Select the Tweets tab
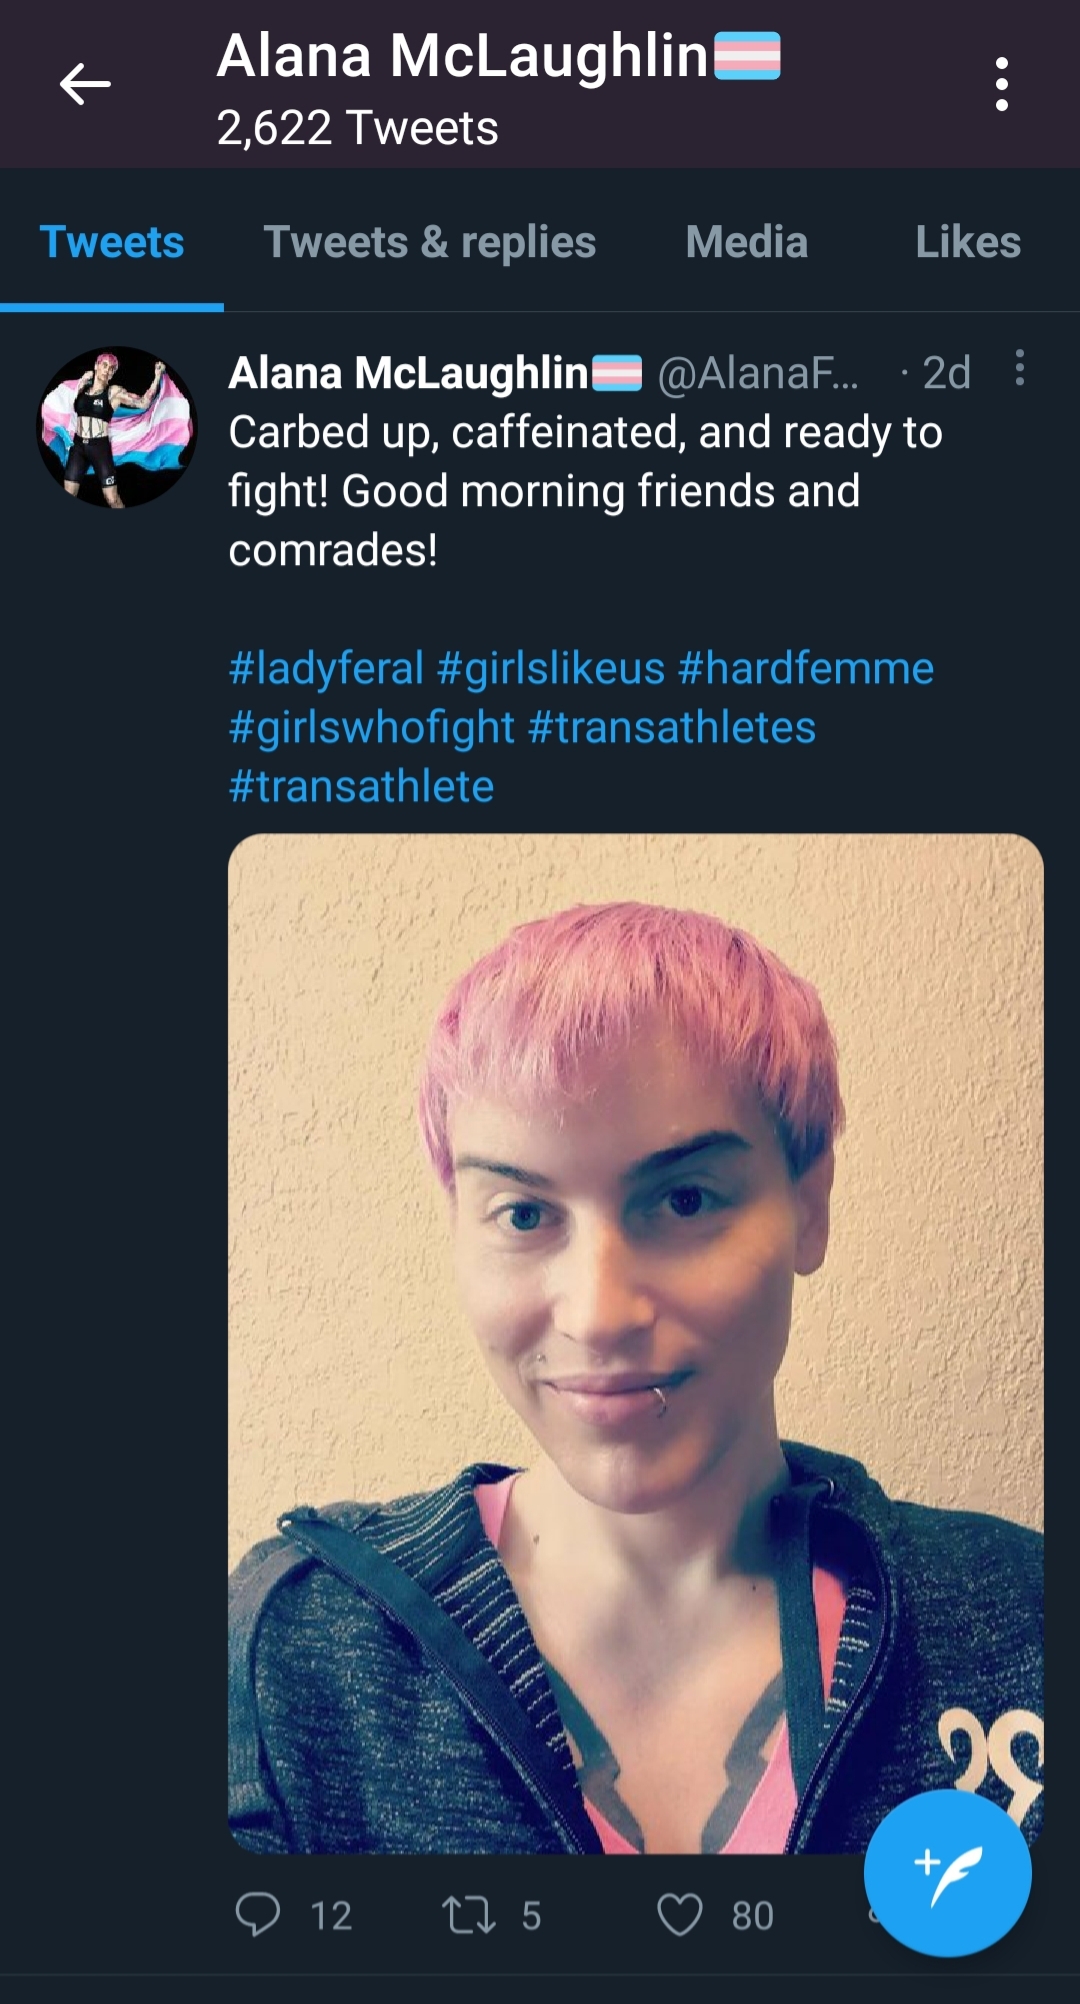The width and height of the screenshot is (1080, 2004). tap(112, 242)
